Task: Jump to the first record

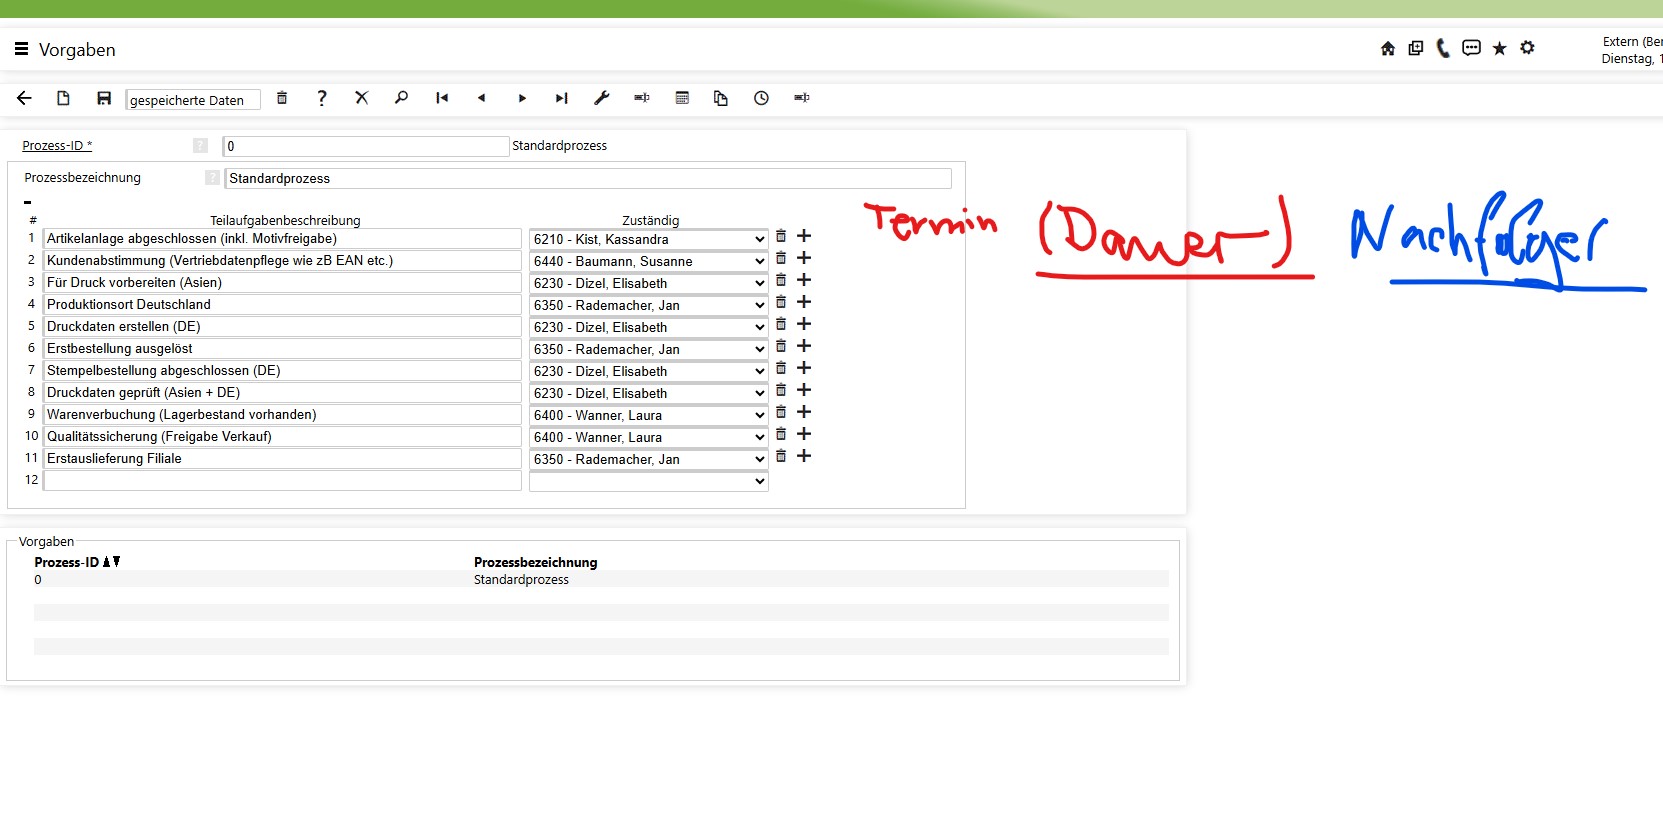Action: tap(442, 98)
